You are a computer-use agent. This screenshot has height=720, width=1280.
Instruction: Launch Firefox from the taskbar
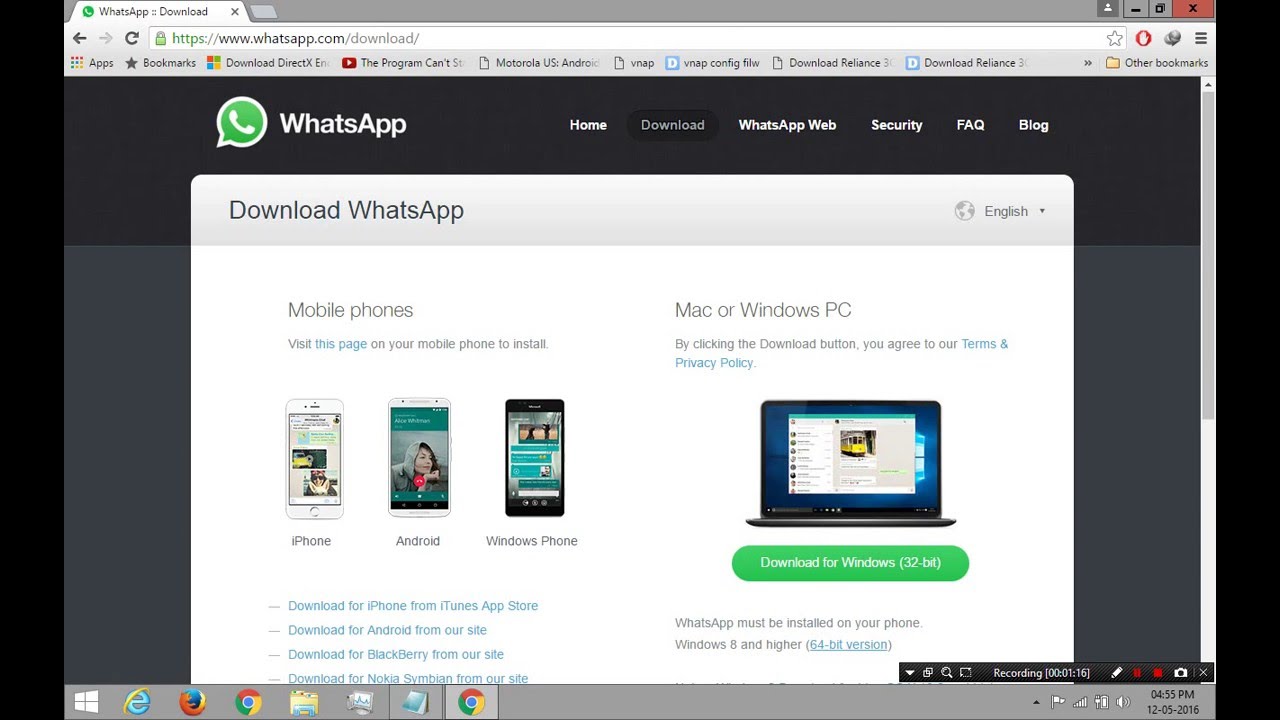pyautogui.click(x=192, y=703)
